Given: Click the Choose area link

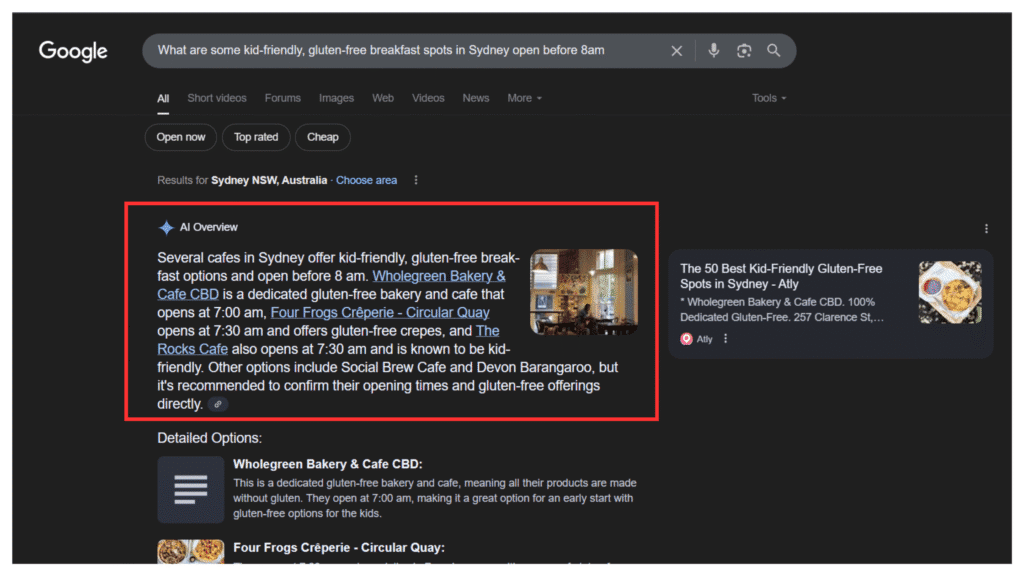Looking at the screenshot, I should coord(366,180).
